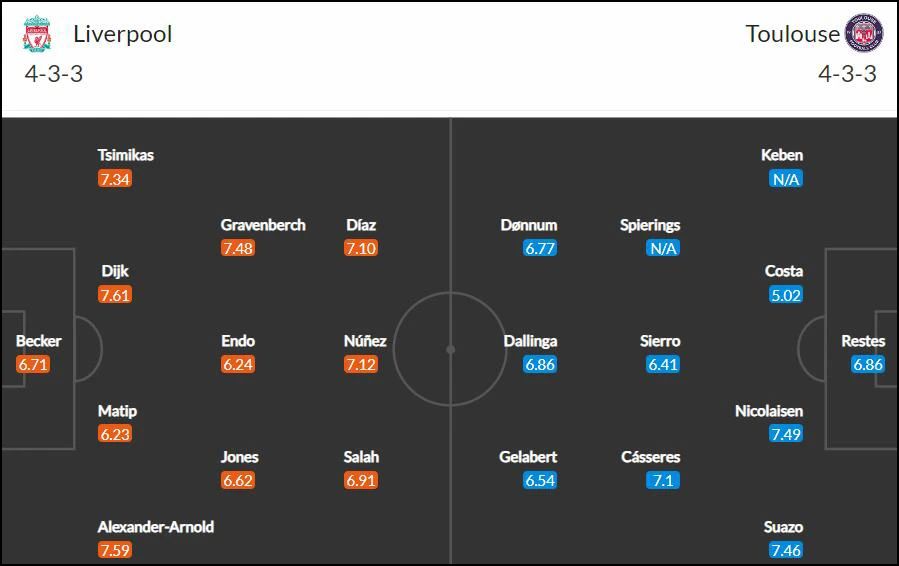Image resolution: width=899 pixels, height=566 pixels.
Task: Select Dallinga in the Toulouse lineup
Action: tap(530, 341)
